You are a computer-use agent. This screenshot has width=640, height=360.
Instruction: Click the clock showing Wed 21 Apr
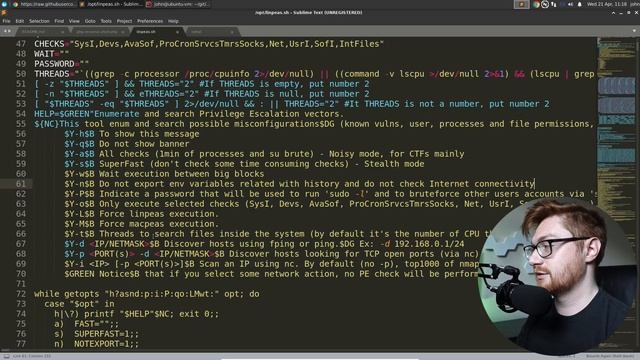pyautogui.click(x=607, y=4)
